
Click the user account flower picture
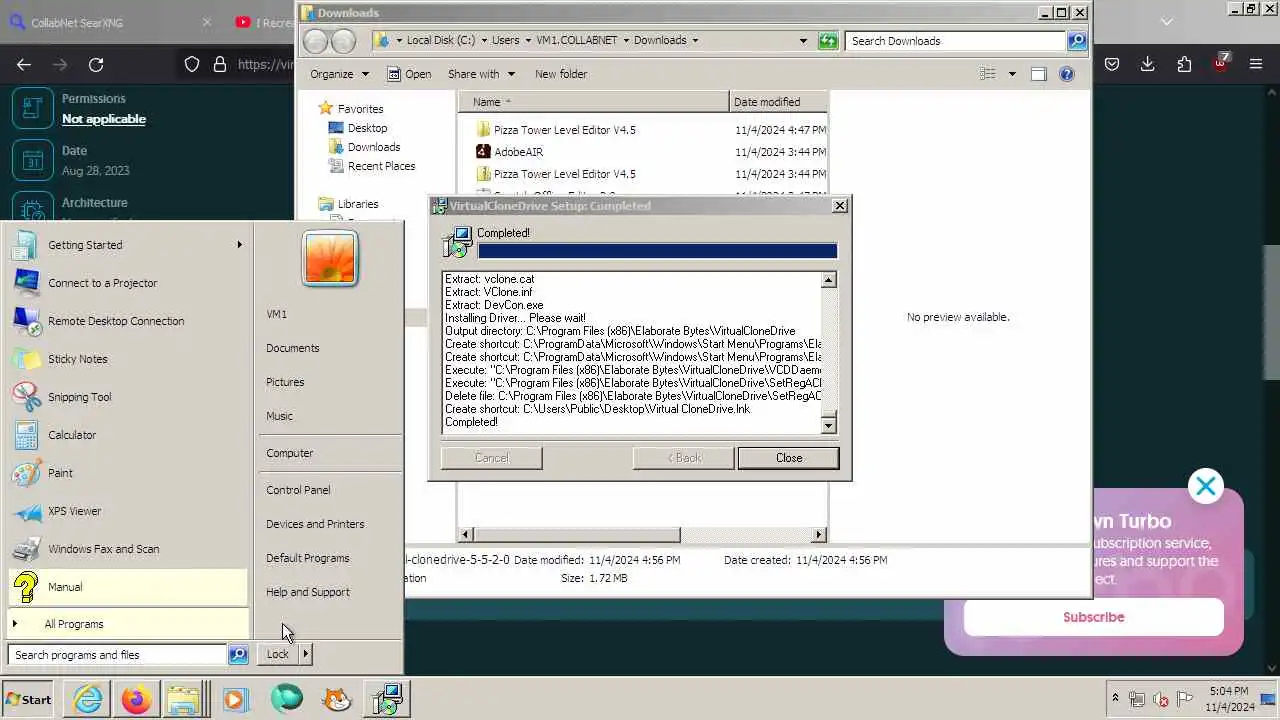click(329, 259)
